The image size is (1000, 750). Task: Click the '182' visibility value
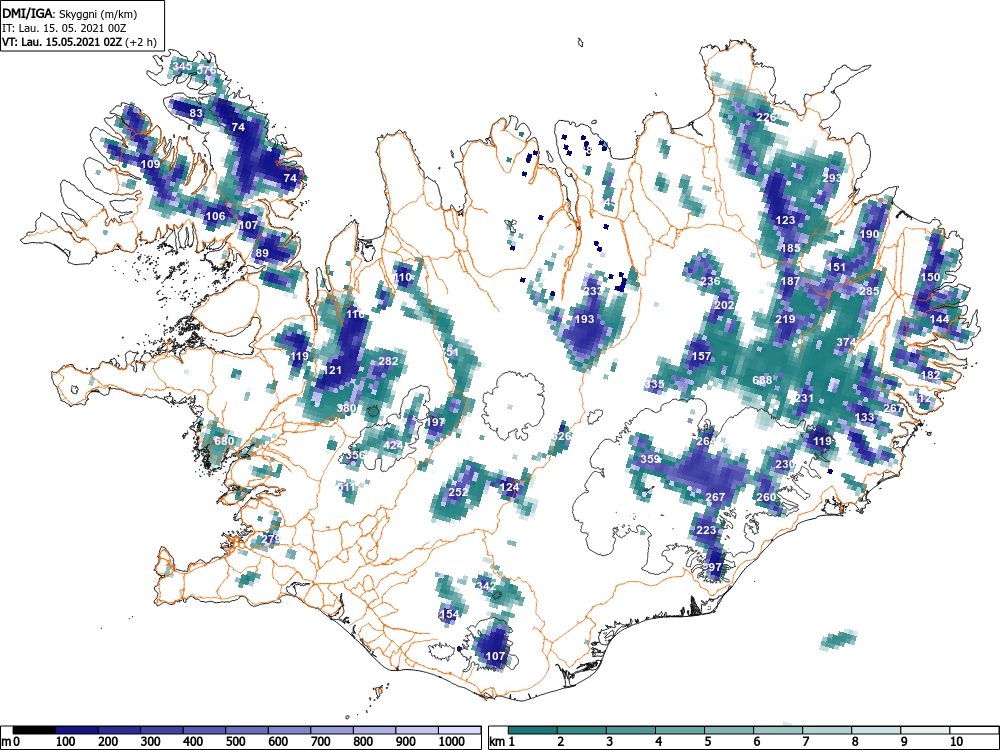click(930, 375)
